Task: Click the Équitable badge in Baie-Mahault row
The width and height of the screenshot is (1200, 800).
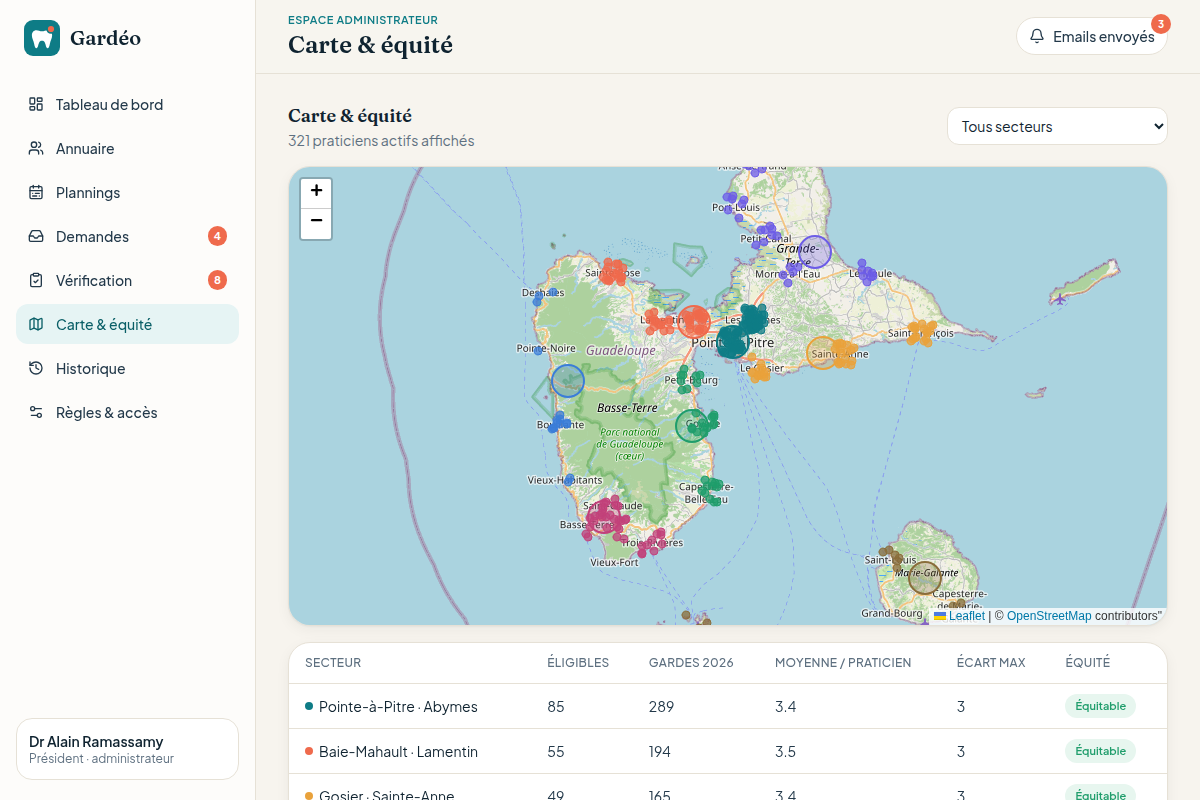Action: tap(1100, 751)
